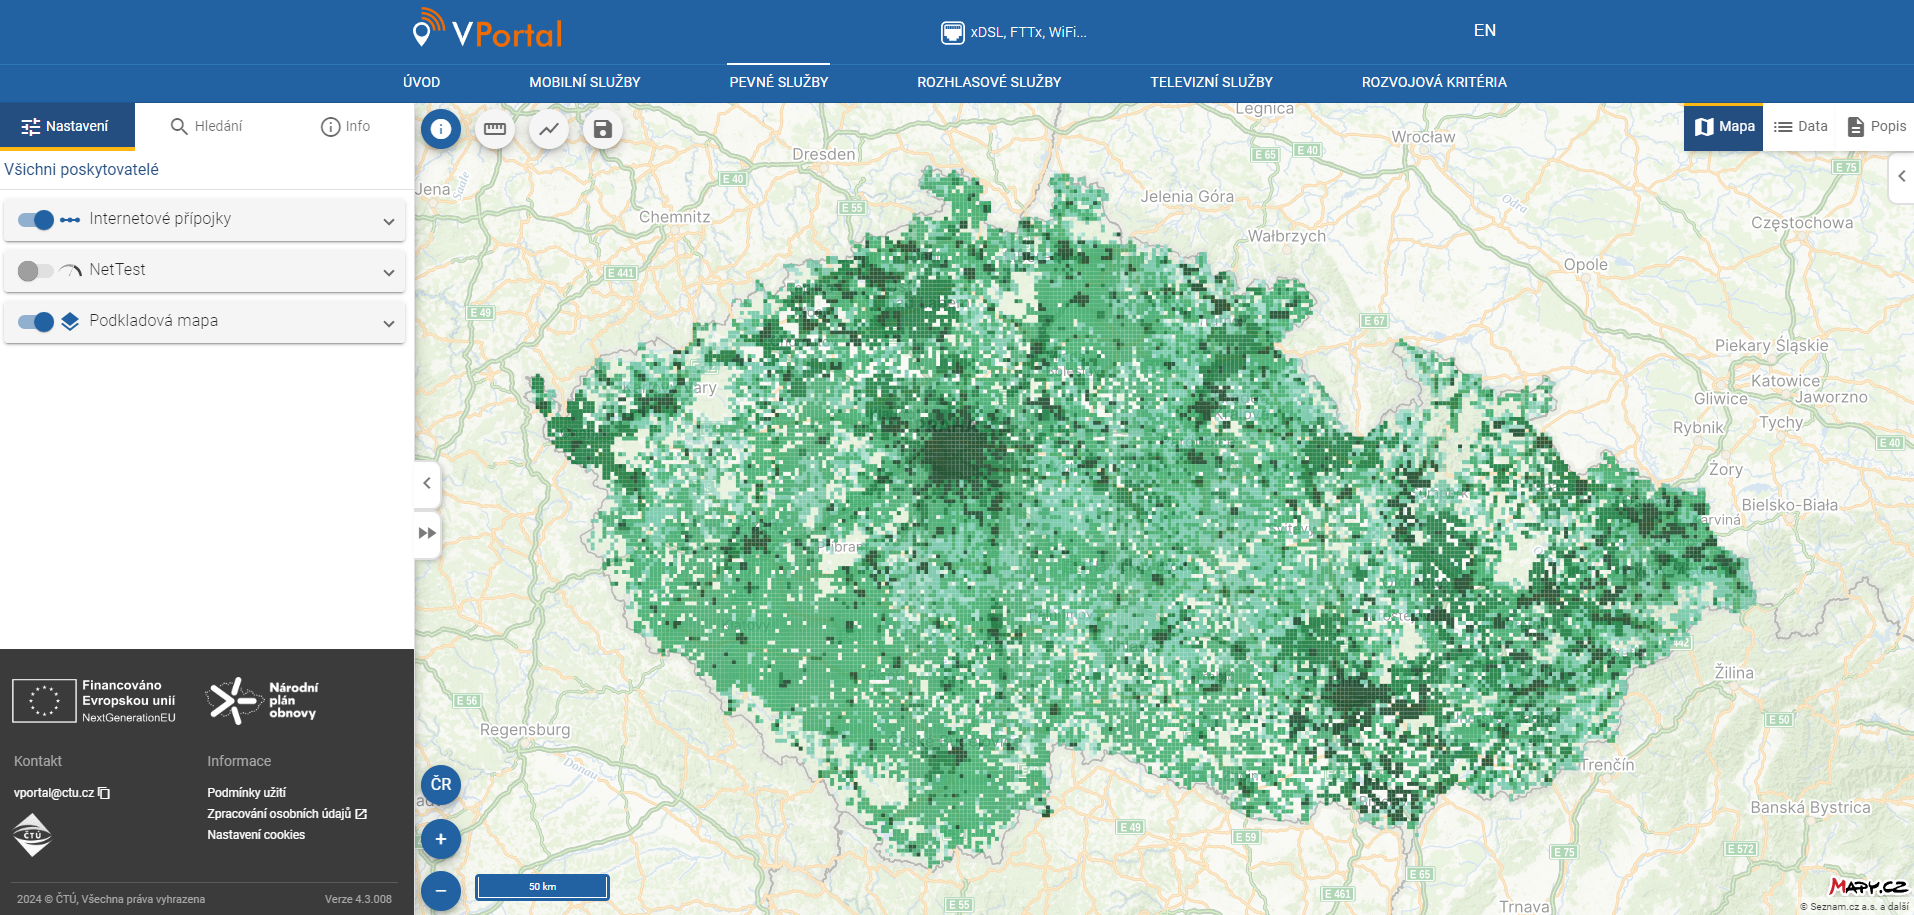Switch to Mapa view
Viewport: 1914px width, 915px height.
pos(1724,127)
